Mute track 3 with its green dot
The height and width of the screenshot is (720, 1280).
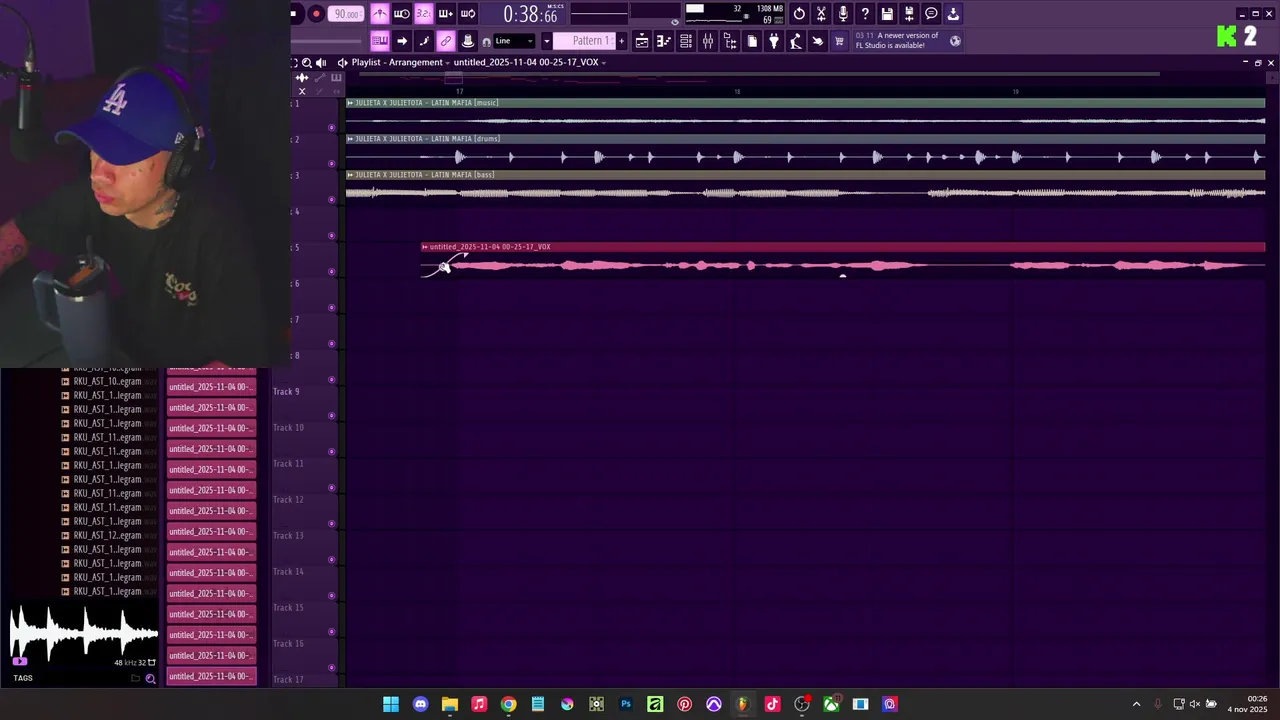(x=331, y=199)
